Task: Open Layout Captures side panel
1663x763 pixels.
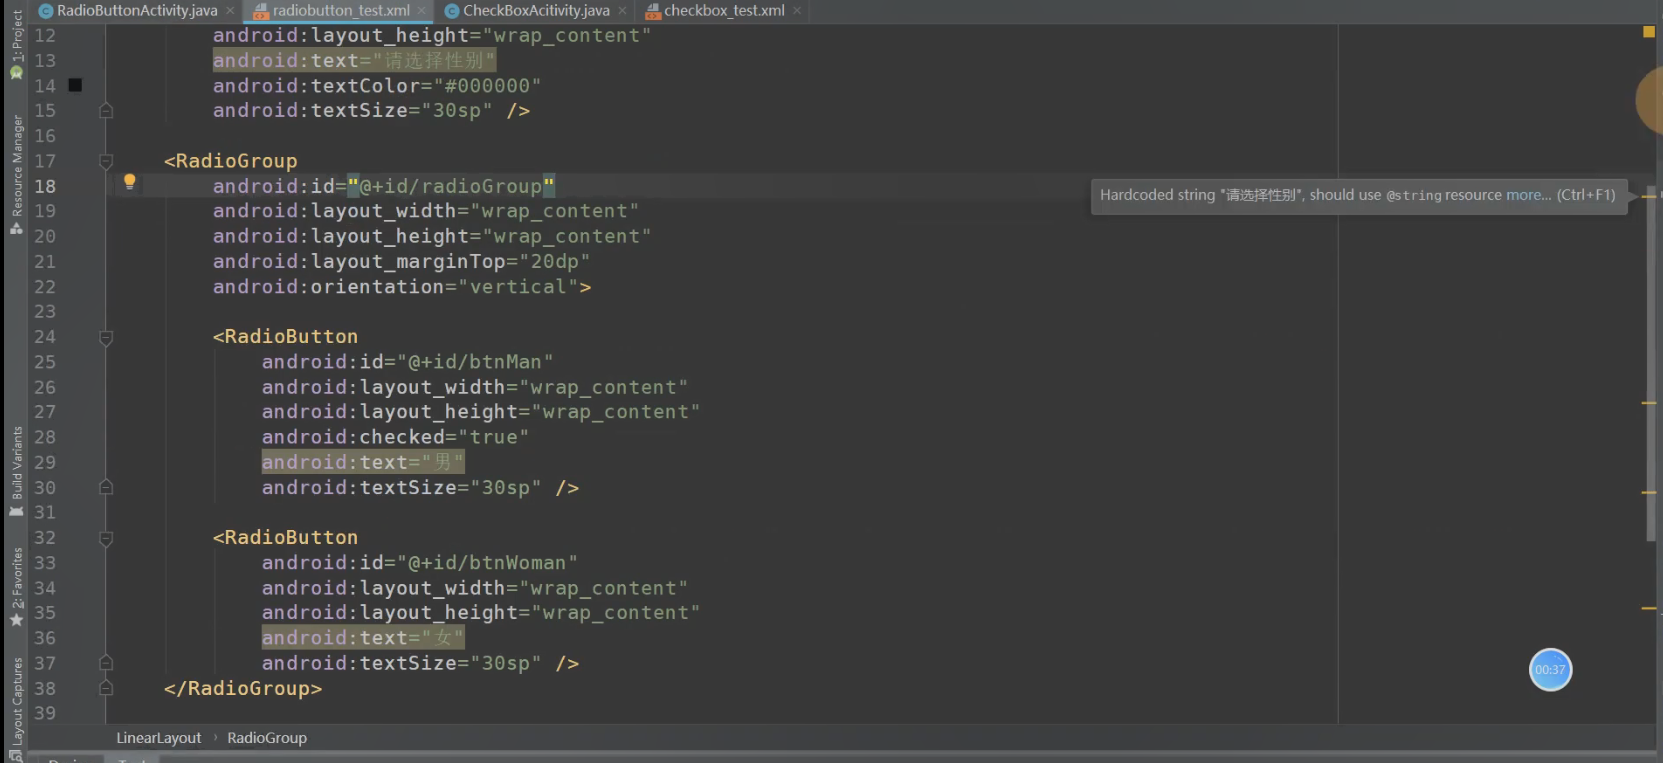Action: coord(16,707)
